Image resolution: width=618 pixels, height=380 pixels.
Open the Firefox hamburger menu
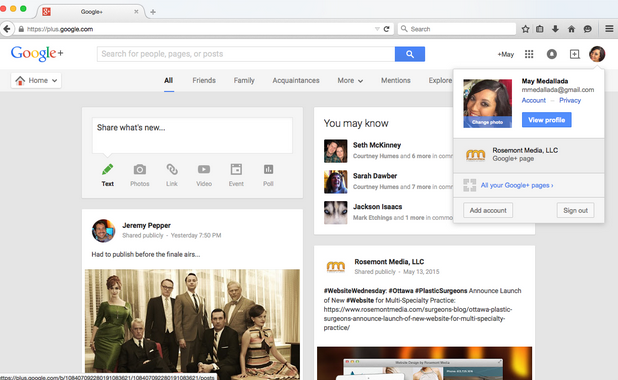609,29
